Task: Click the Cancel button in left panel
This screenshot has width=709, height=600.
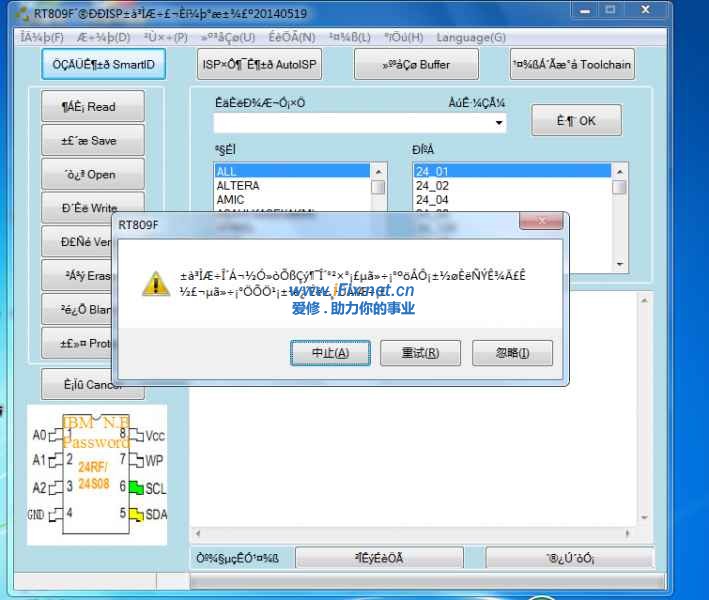Action: (x=93, y=385)
